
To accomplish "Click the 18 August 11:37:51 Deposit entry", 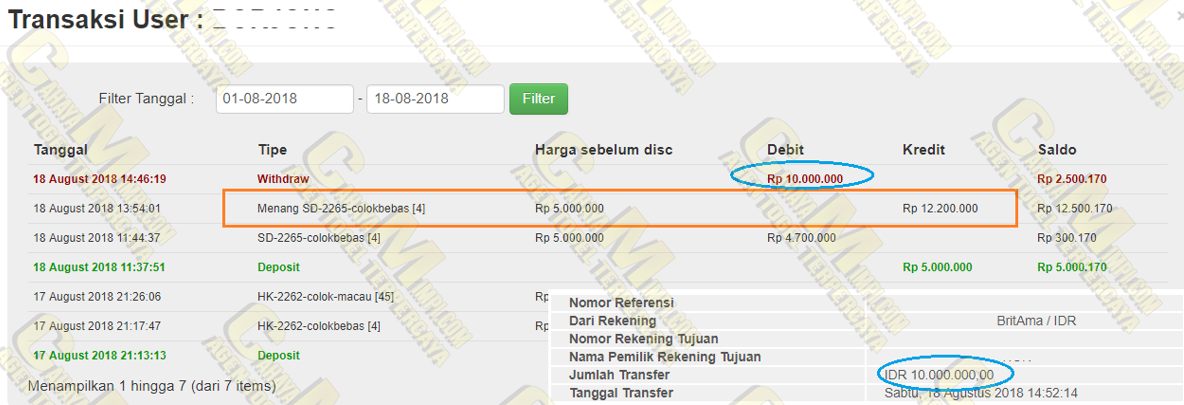I will [278, 268].
